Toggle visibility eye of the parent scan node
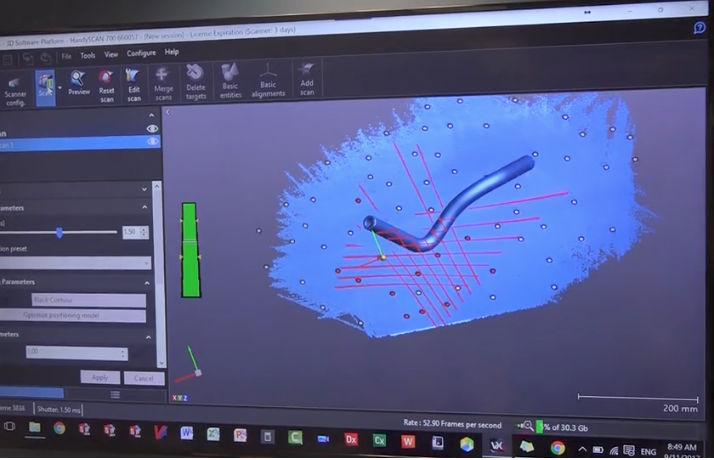The height and width of the screenshot is (460, 714). (x=152, y=129)
